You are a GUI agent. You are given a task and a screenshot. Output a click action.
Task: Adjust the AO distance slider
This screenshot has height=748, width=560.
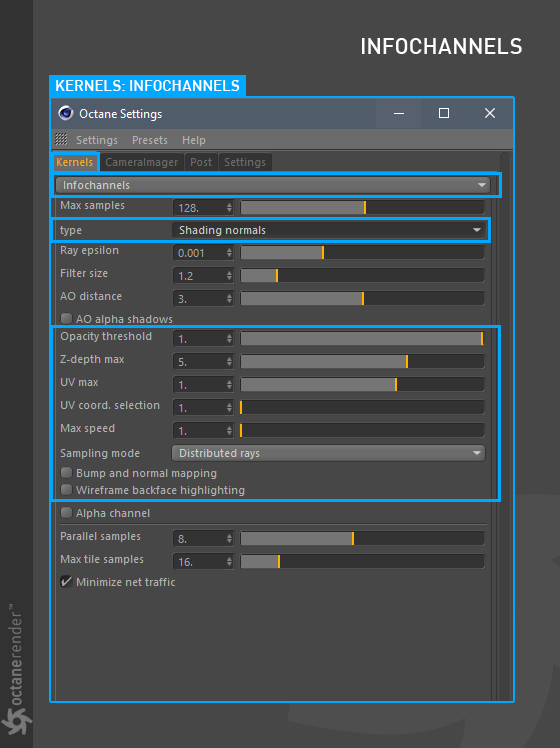(x=363, y=299)
